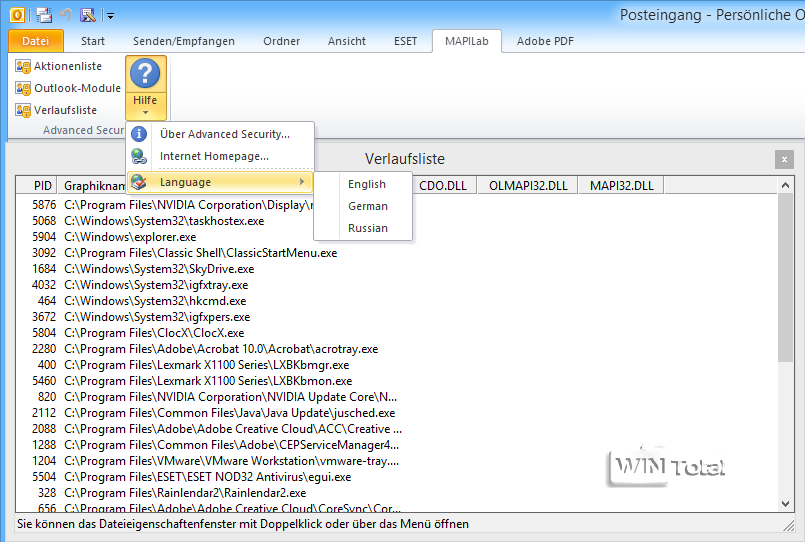This screenshot has height=542, width=805.
Task: Click the Aktionenliste icon in ribbon
Action: tap(23, 66)
